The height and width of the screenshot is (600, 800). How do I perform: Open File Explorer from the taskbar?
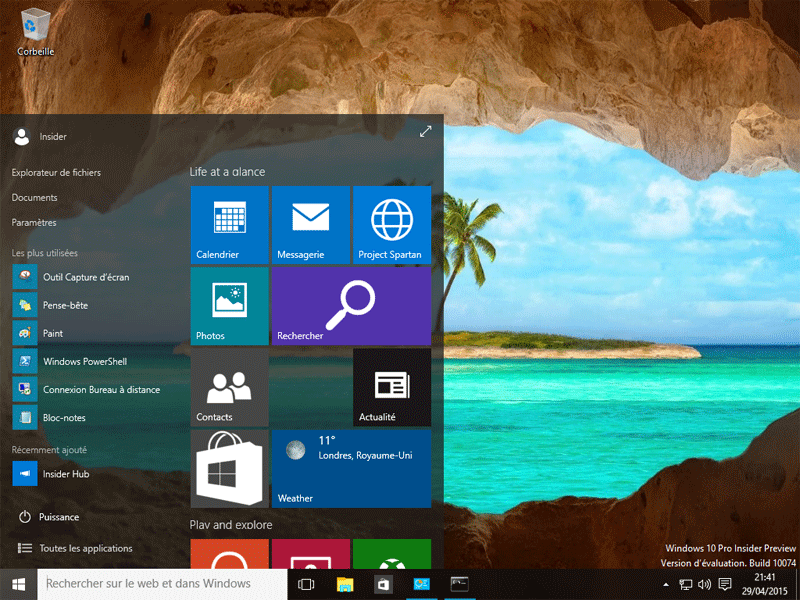pos(345,584)
